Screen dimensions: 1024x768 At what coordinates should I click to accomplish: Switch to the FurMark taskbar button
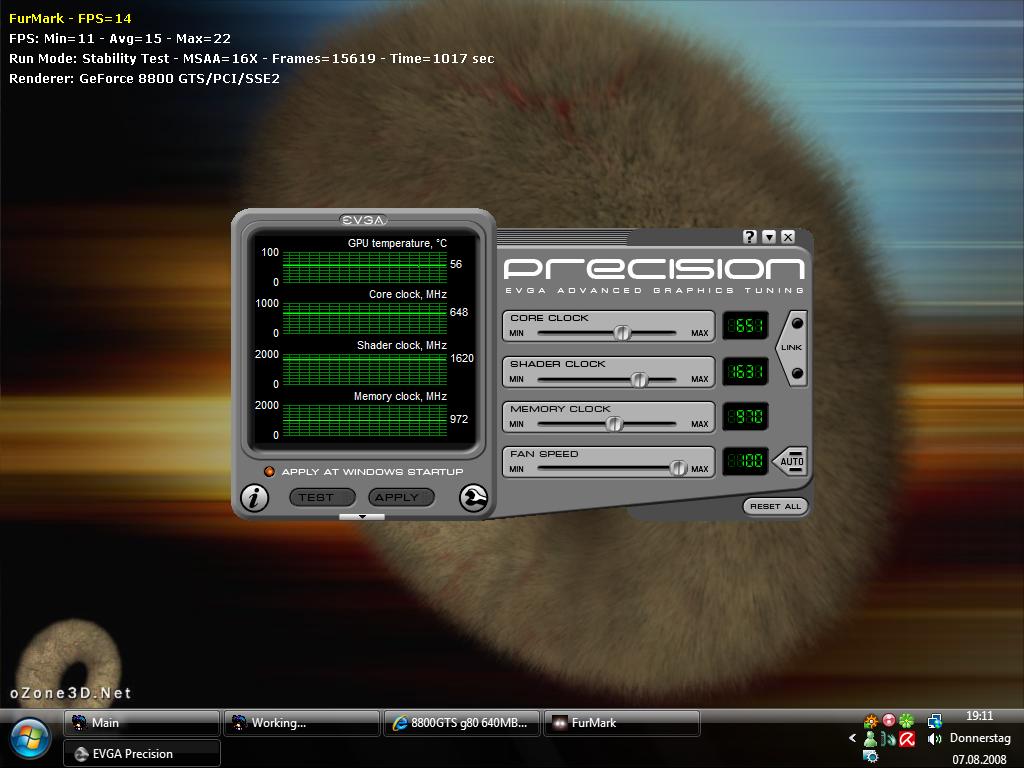click(x=622, y=723)
